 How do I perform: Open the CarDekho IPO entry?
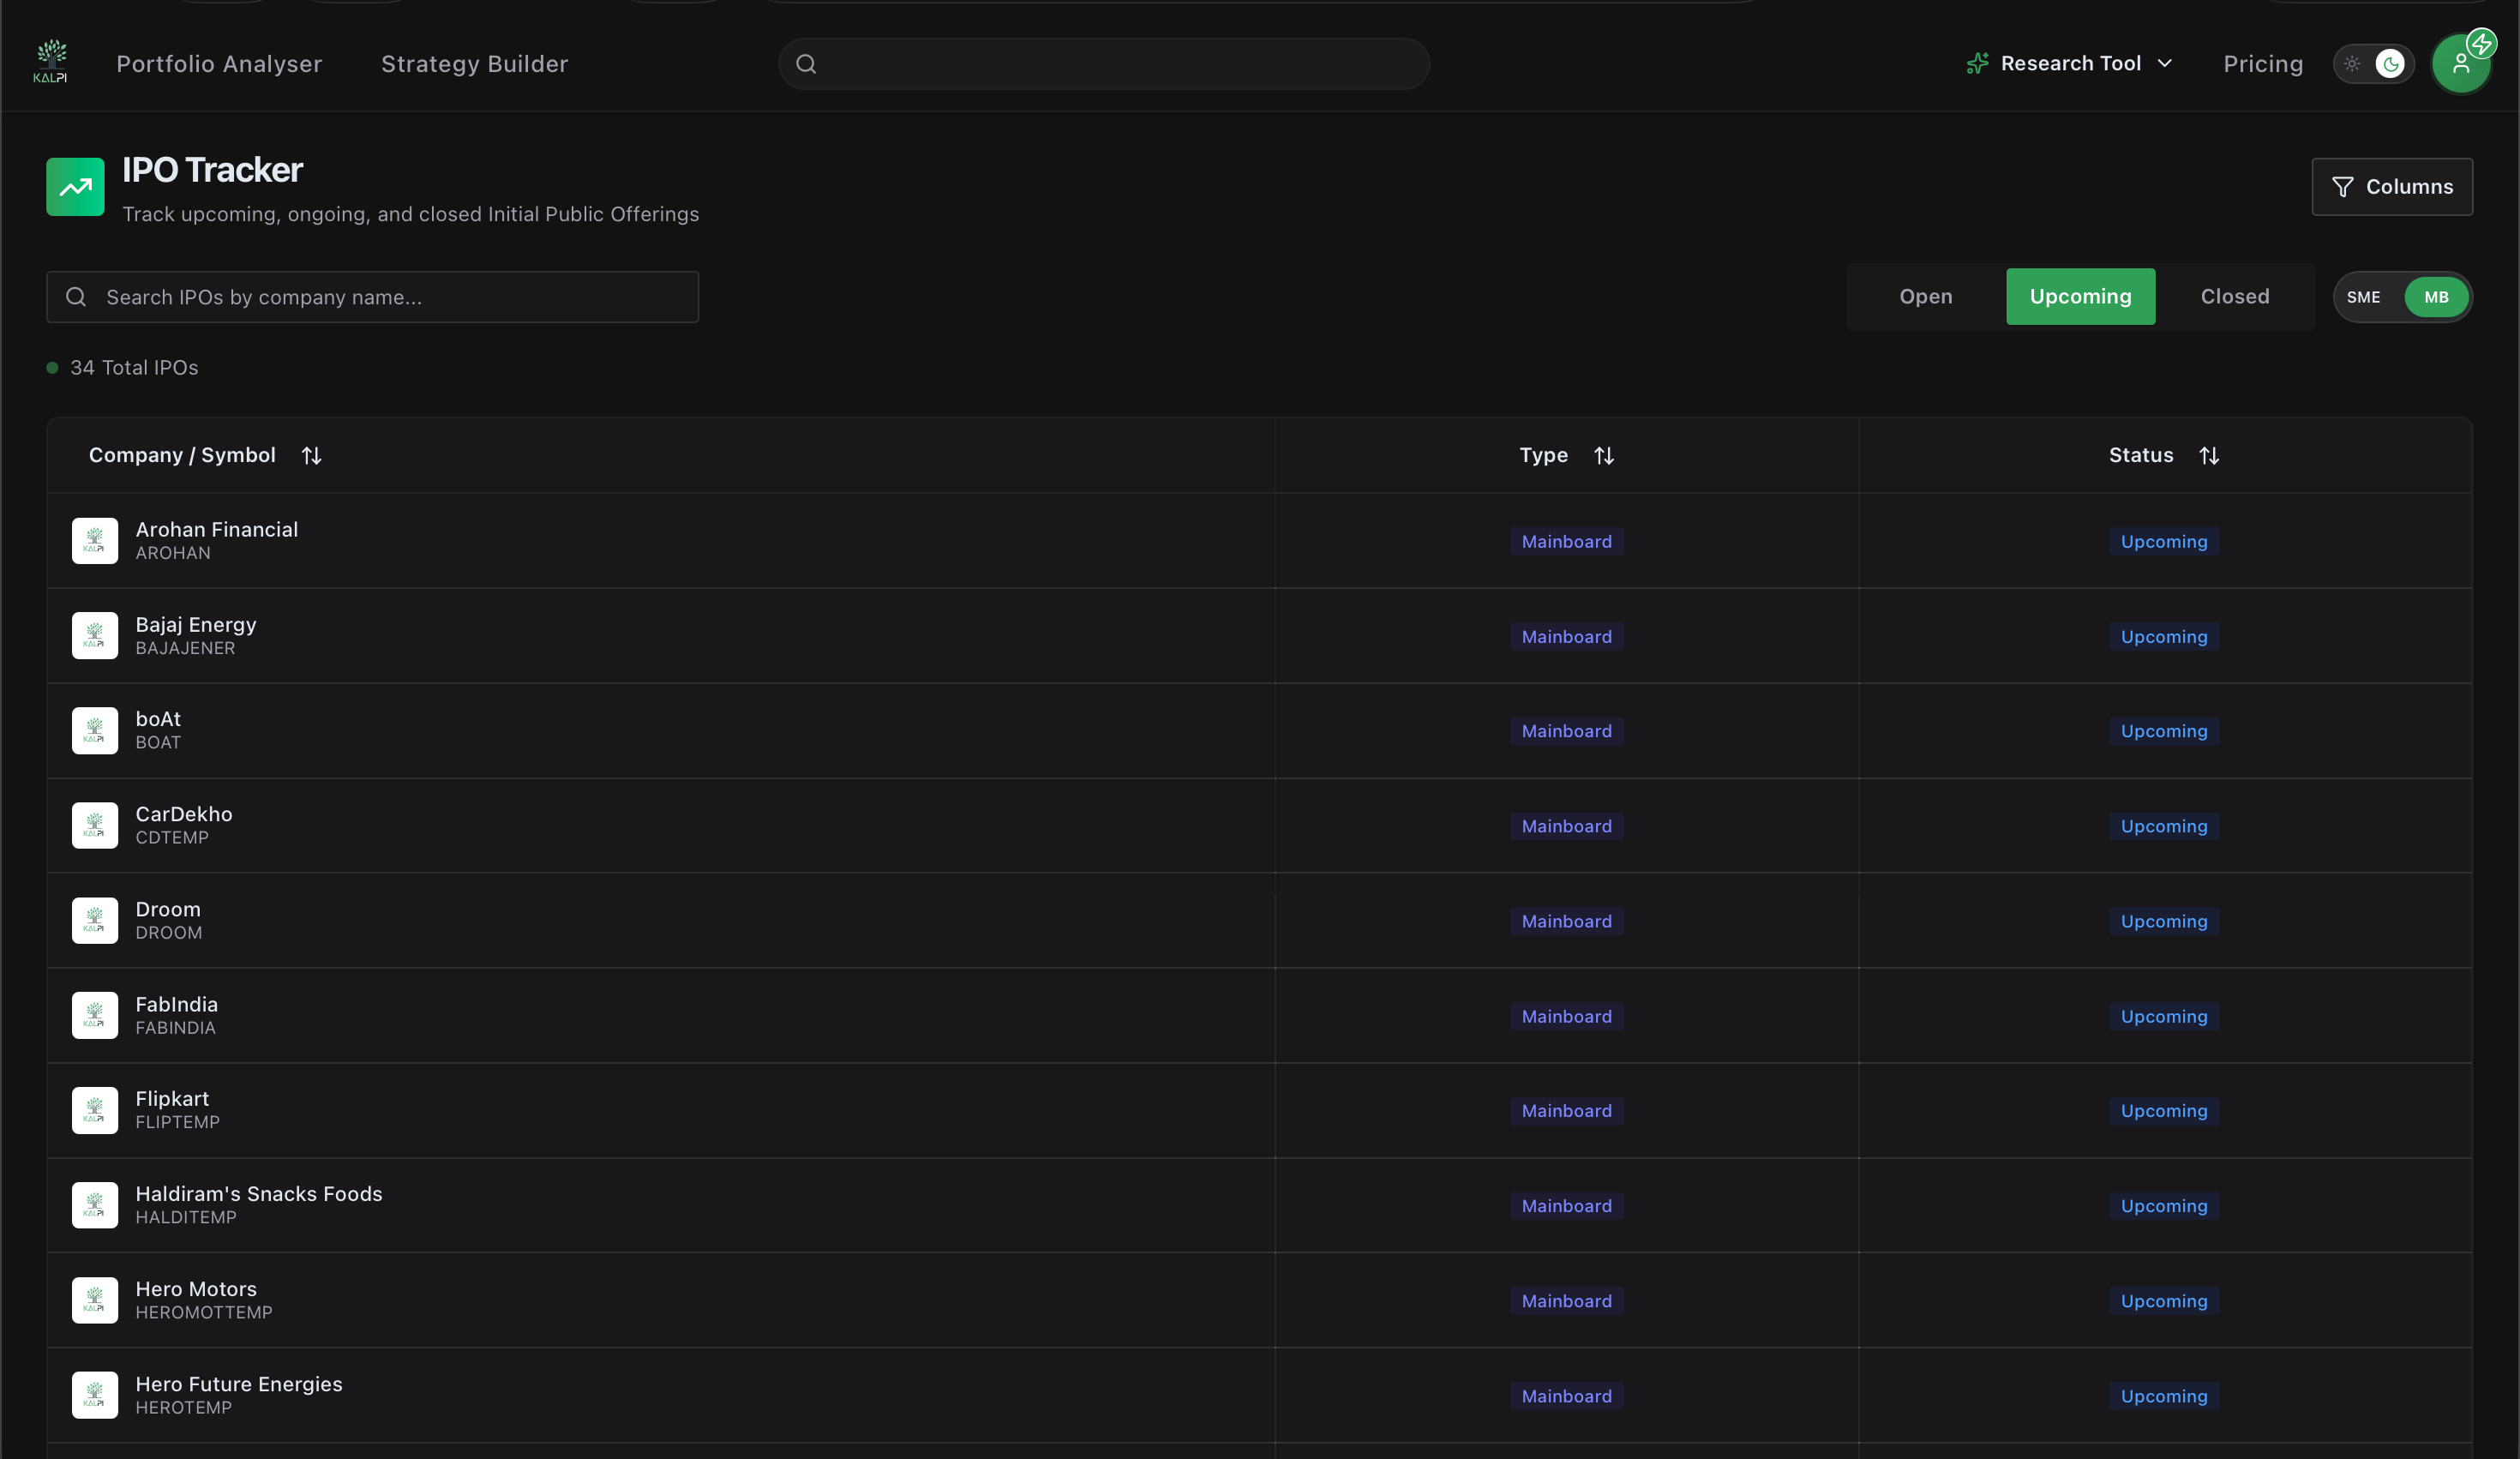point(1259,826)
